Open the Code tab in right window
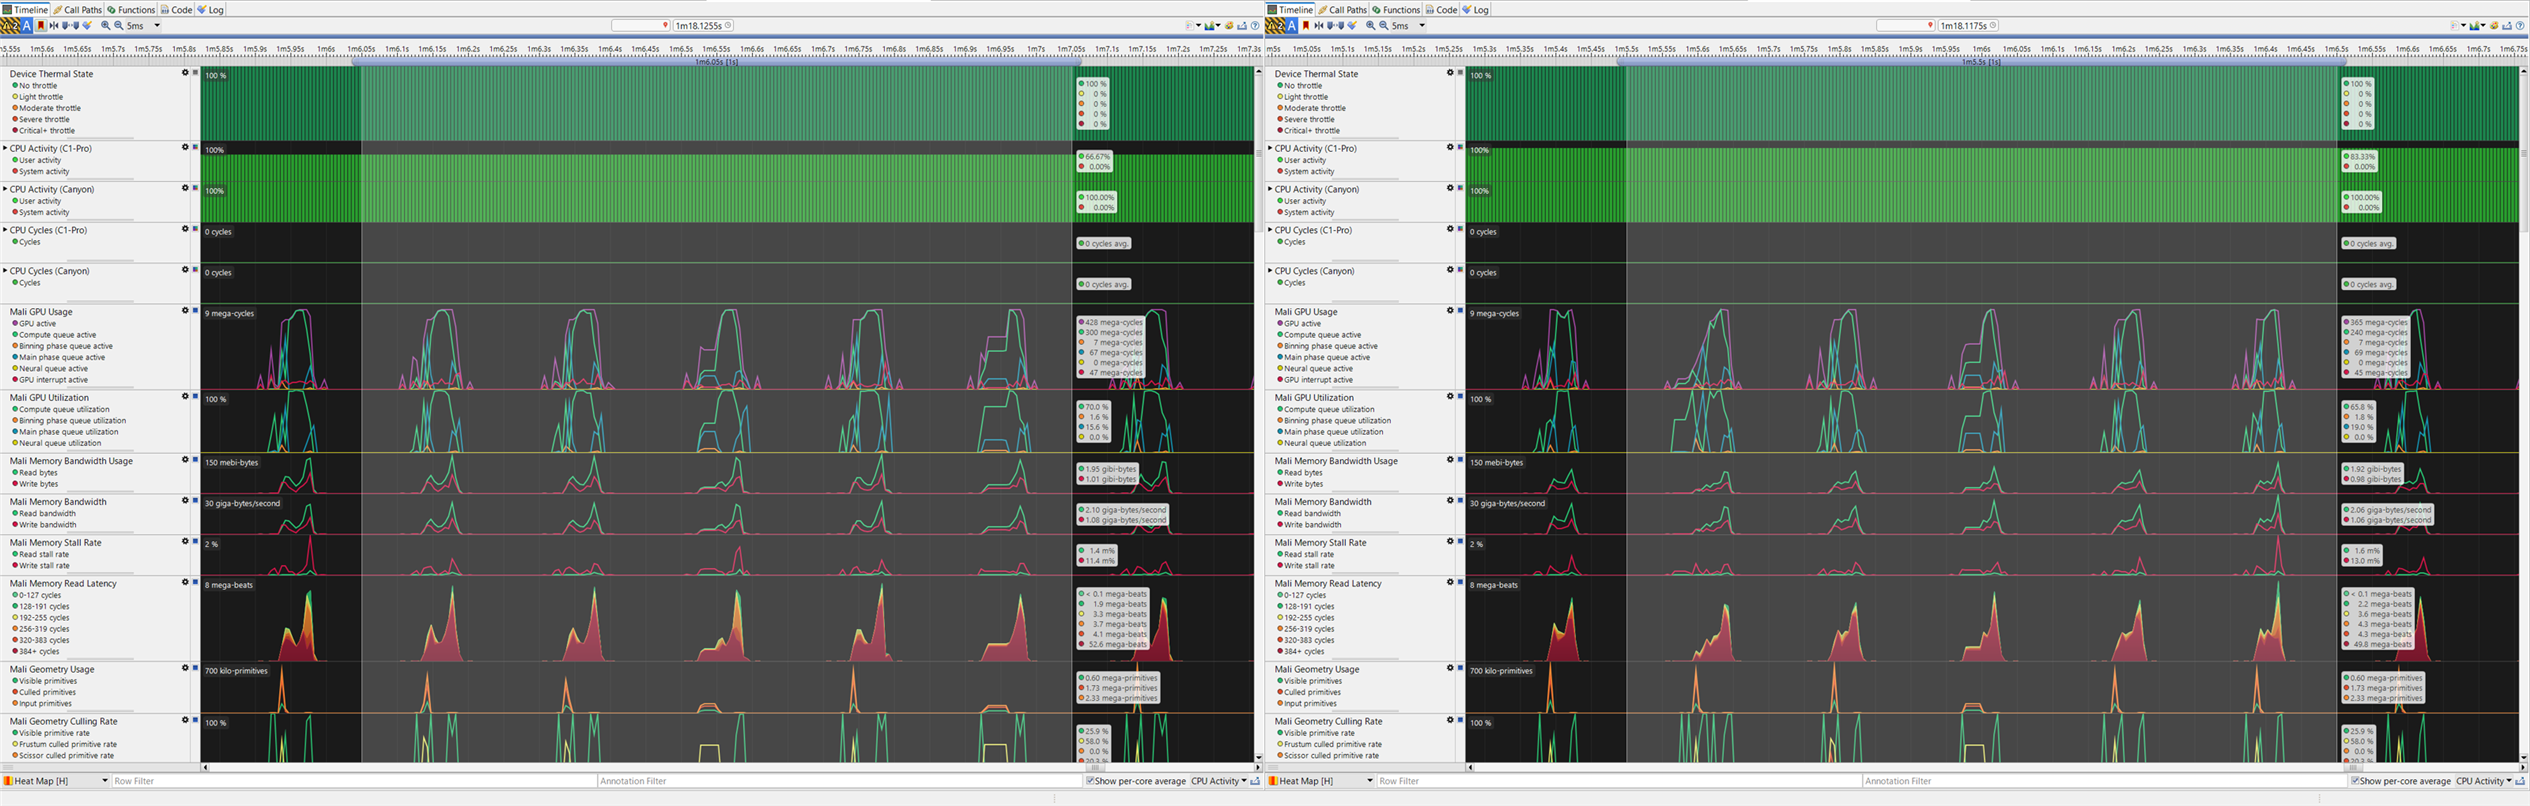 tap(1441, 9)
